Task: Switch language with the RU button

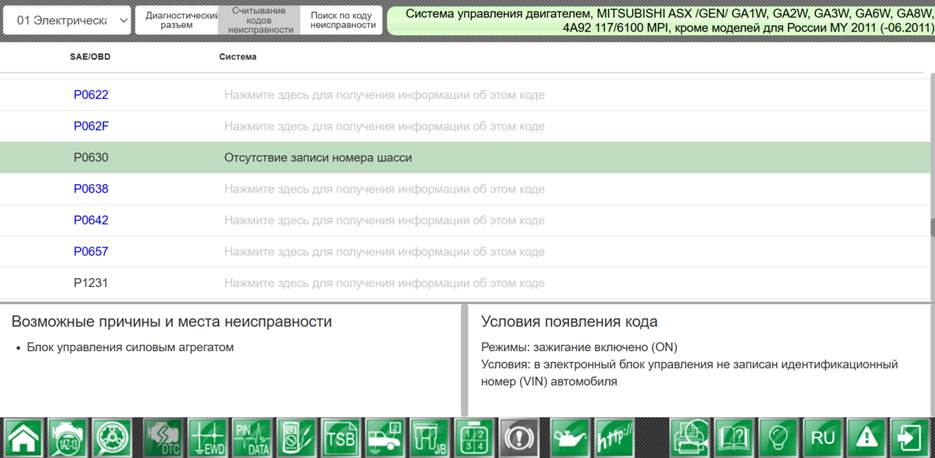Action: [823, 438]
